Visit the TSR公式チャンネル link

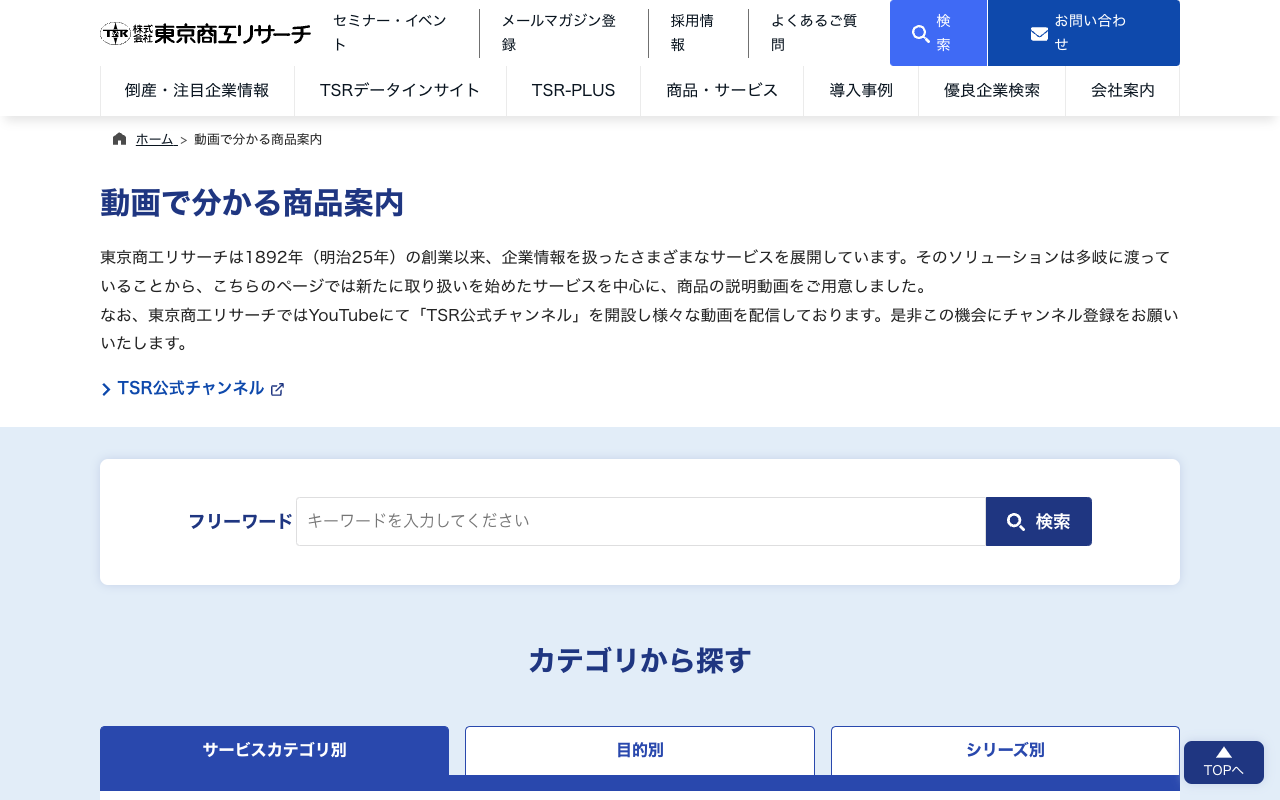click(x=192, y=388)
